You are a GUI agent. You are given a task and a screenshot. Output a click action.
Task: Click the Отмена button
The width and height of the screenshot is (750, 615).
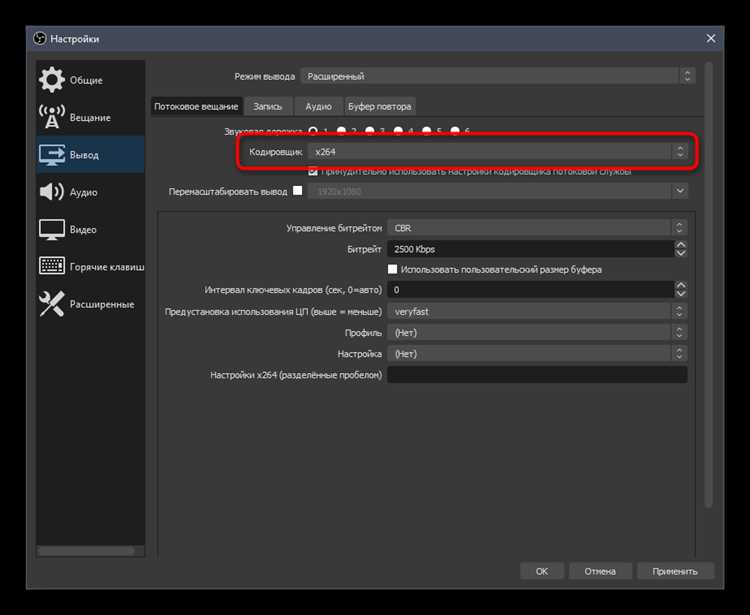[x=600, y=571]
